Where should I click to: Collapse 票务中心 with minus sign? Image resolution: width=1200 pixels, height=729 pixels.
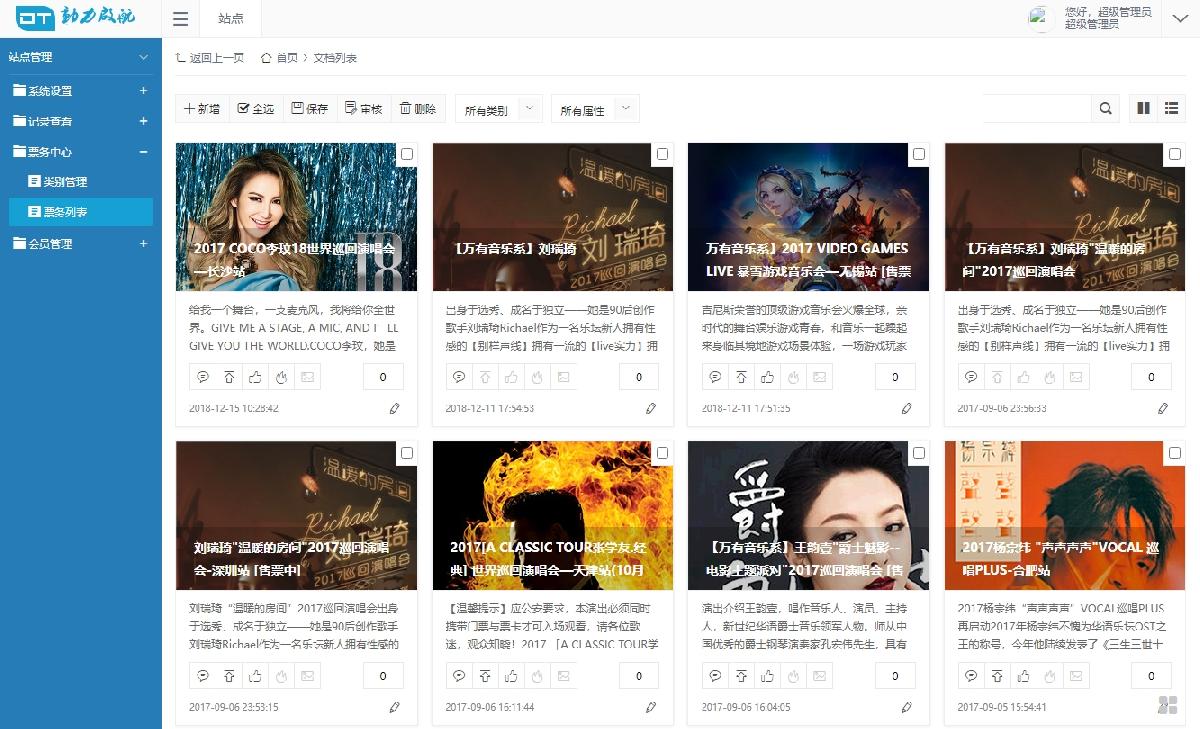pyautogui.click(x=143, y=152)
